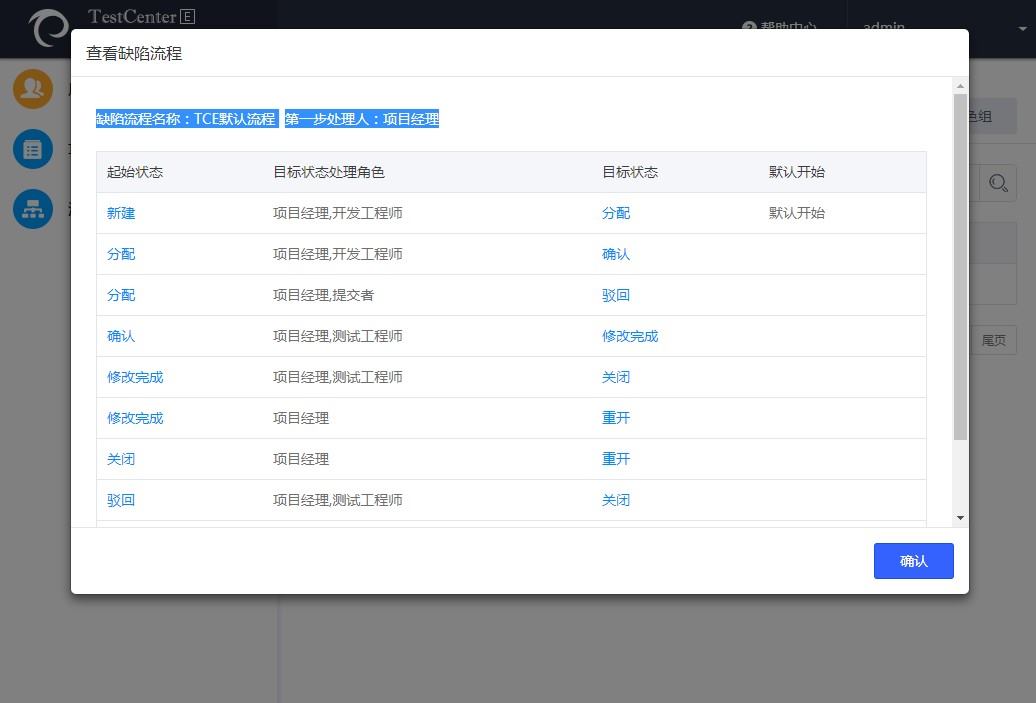The height and width of the screenshot is (703, 1036).
Task: Click the 驳回 target status link
Action: pyautogui.click(x=617, y=294)
